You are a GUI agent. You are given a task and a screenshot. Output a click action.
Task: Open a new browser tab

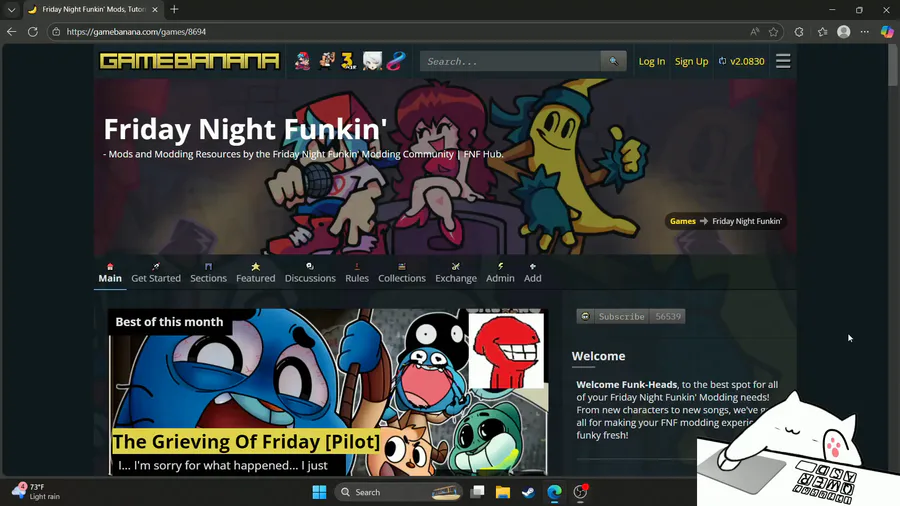(x=174, y=10)
